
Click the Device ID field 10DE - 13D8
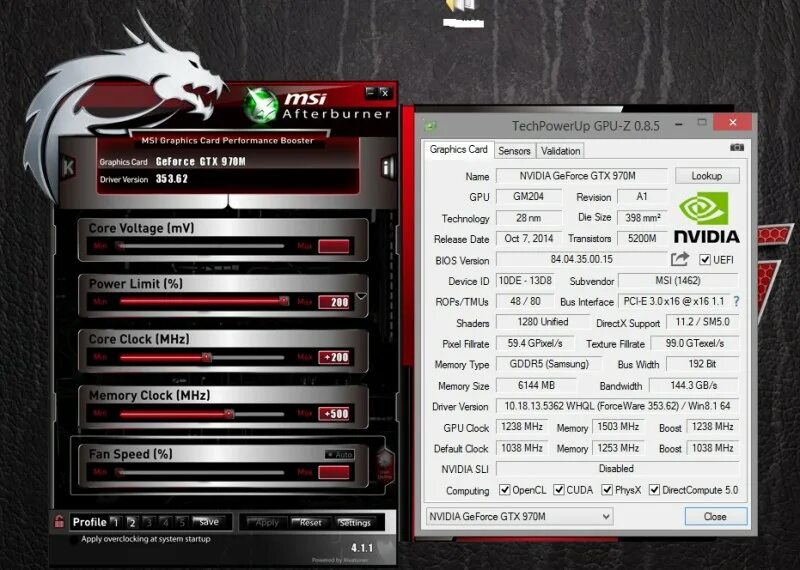pos(525,281)
